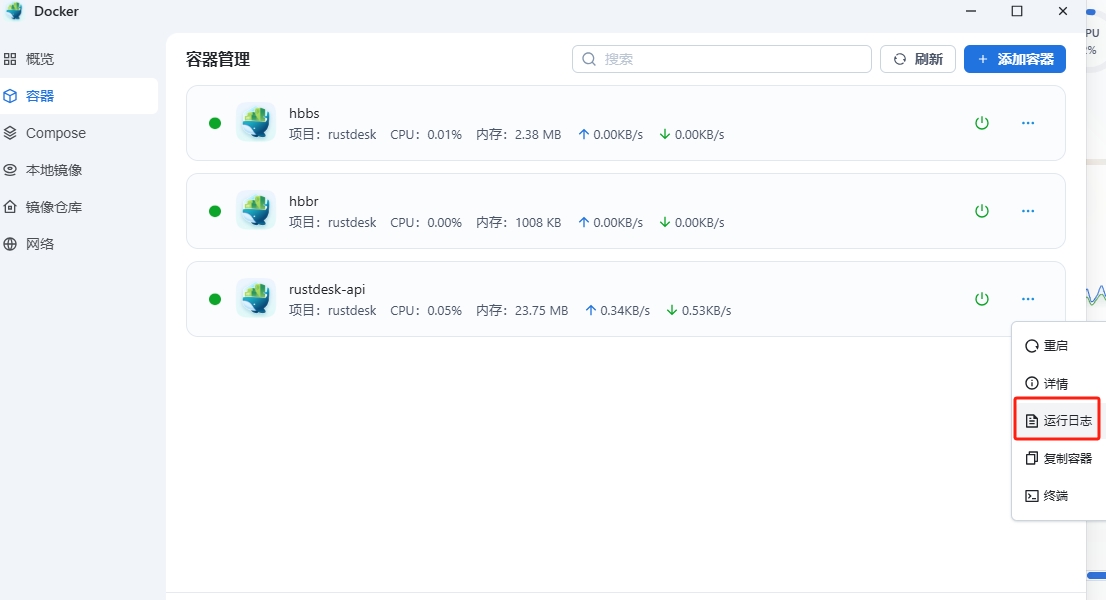Click the hbbs container name
1106x600 pixels.
(x=304, y=114)
